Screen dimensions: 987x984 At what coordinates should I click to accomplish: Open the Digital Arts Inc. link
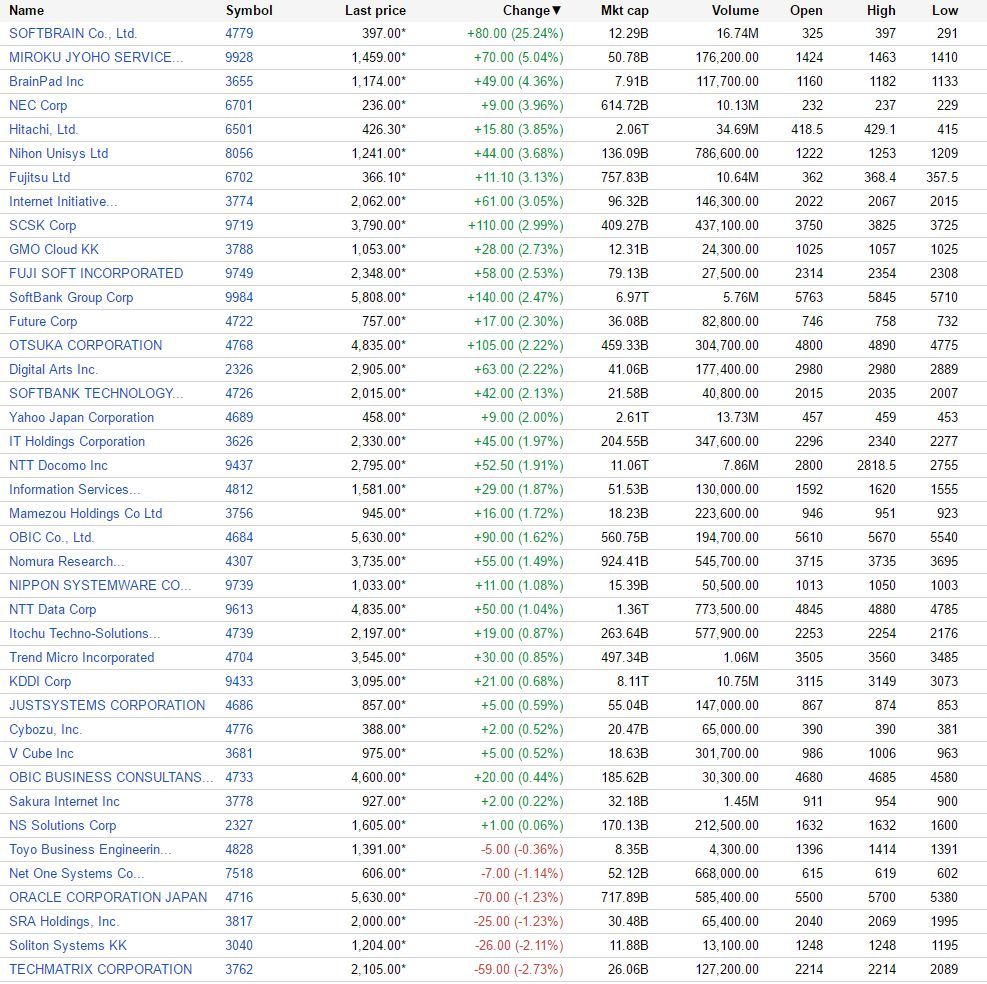coord(54,369)
